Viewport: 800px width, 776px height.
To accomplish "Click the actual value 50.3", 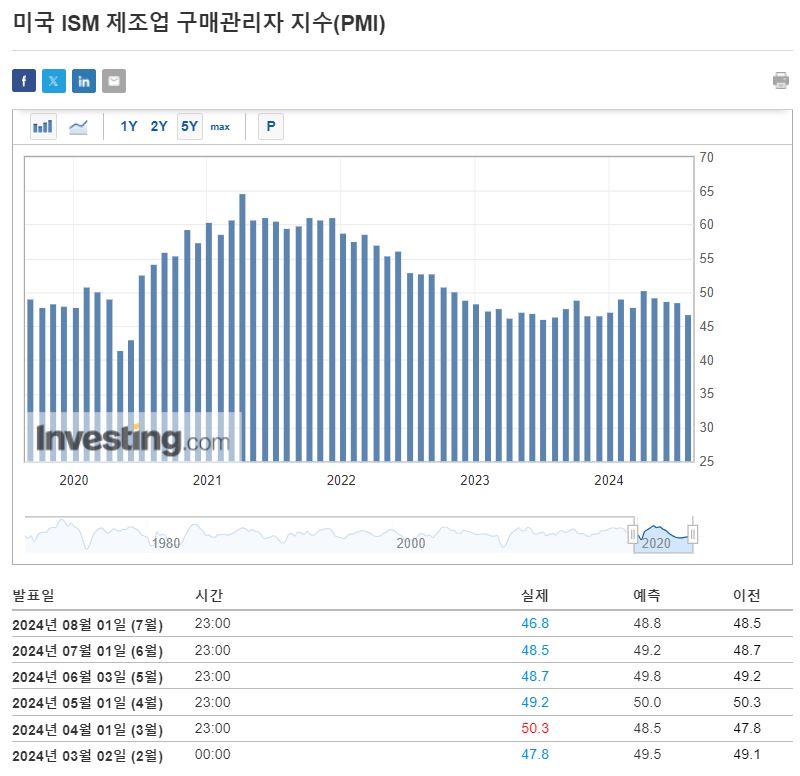I will click(535, 729).
